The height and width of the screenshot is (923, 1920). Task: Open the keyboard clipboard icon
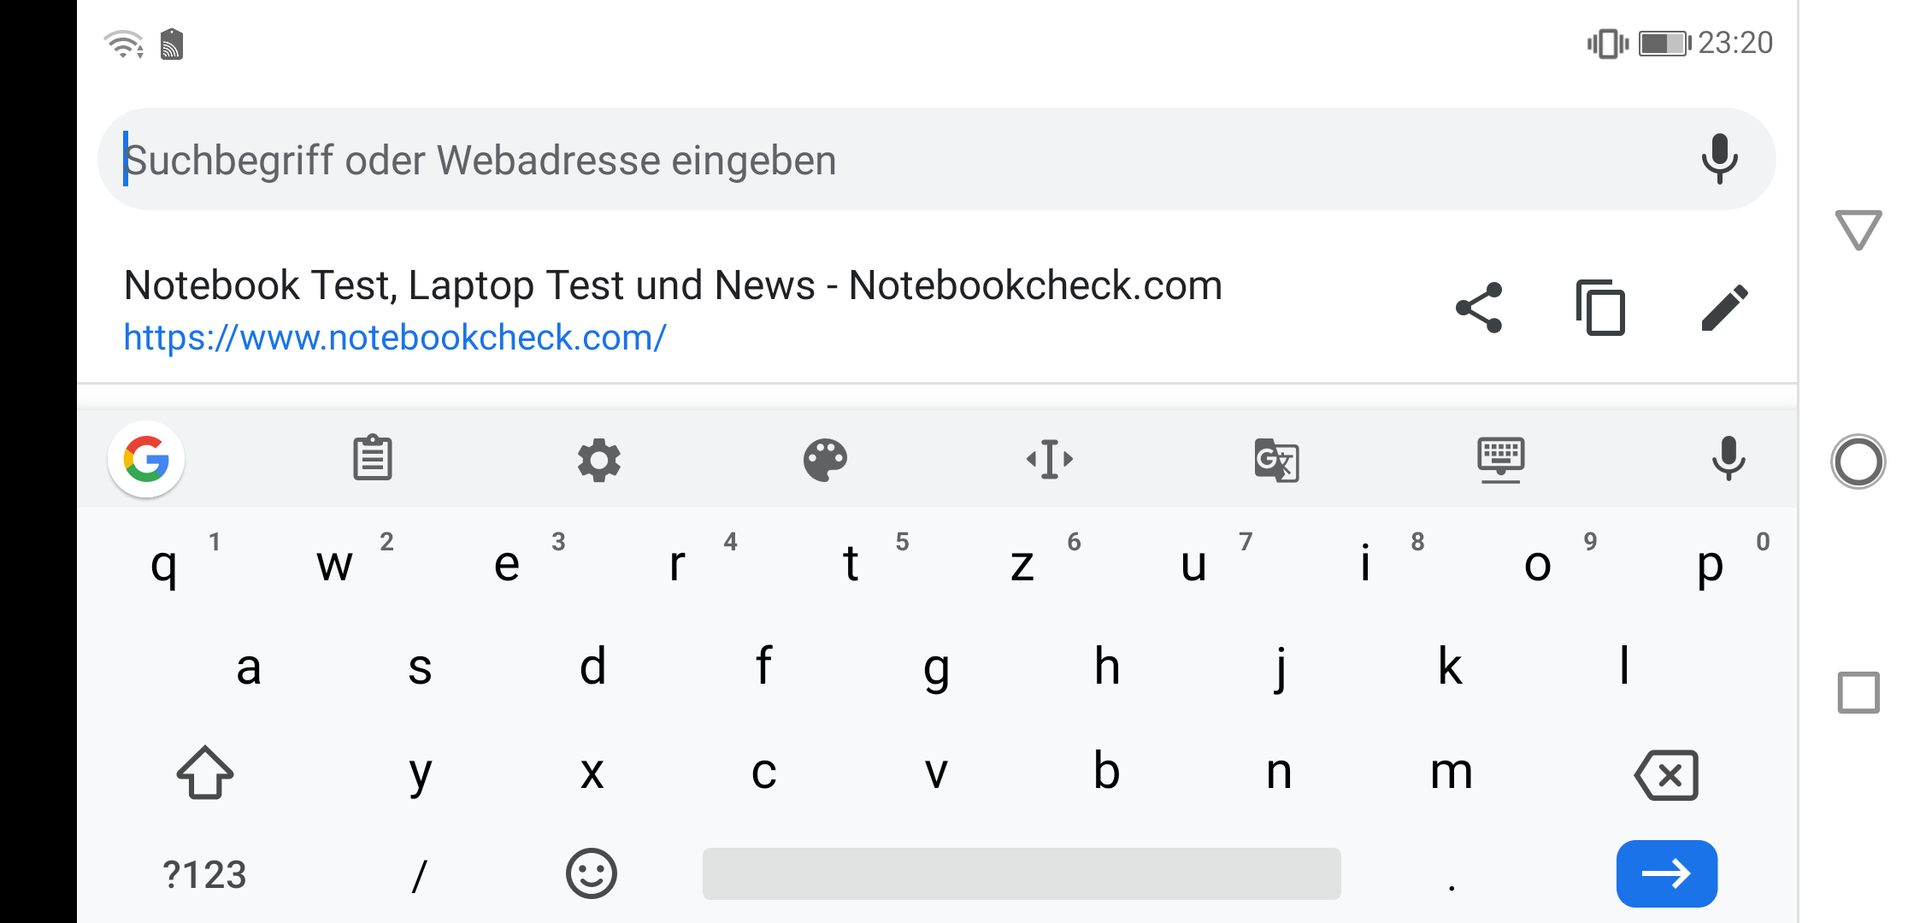372,459
